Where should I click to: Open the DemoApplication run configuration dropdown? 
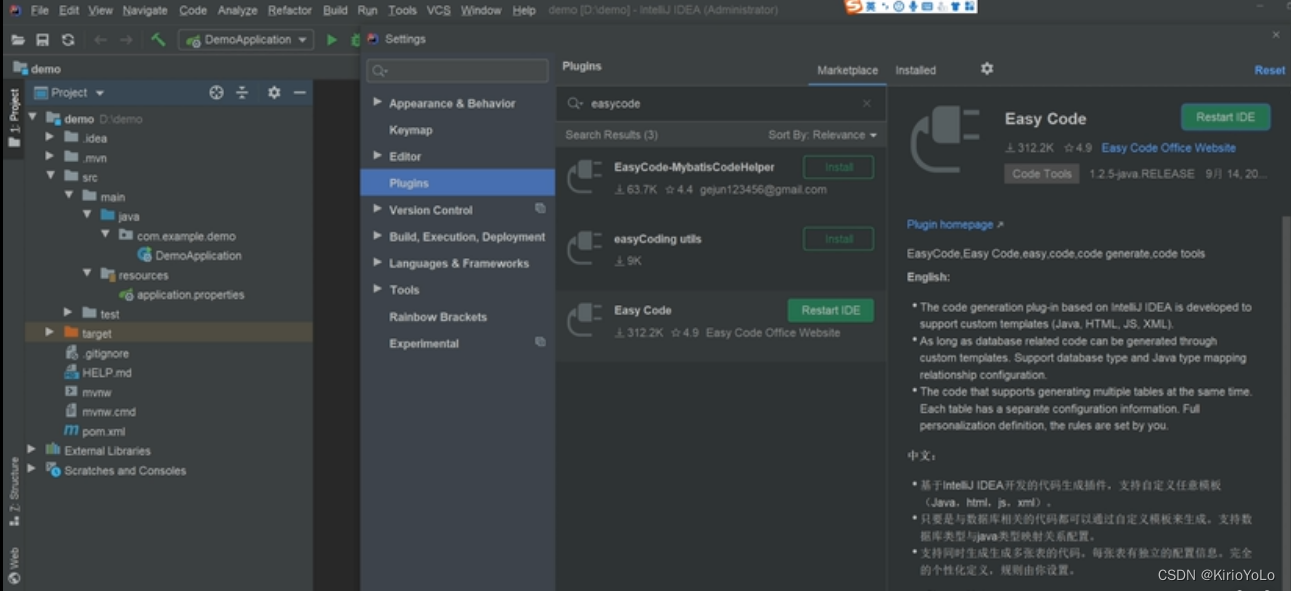[247, 40]
